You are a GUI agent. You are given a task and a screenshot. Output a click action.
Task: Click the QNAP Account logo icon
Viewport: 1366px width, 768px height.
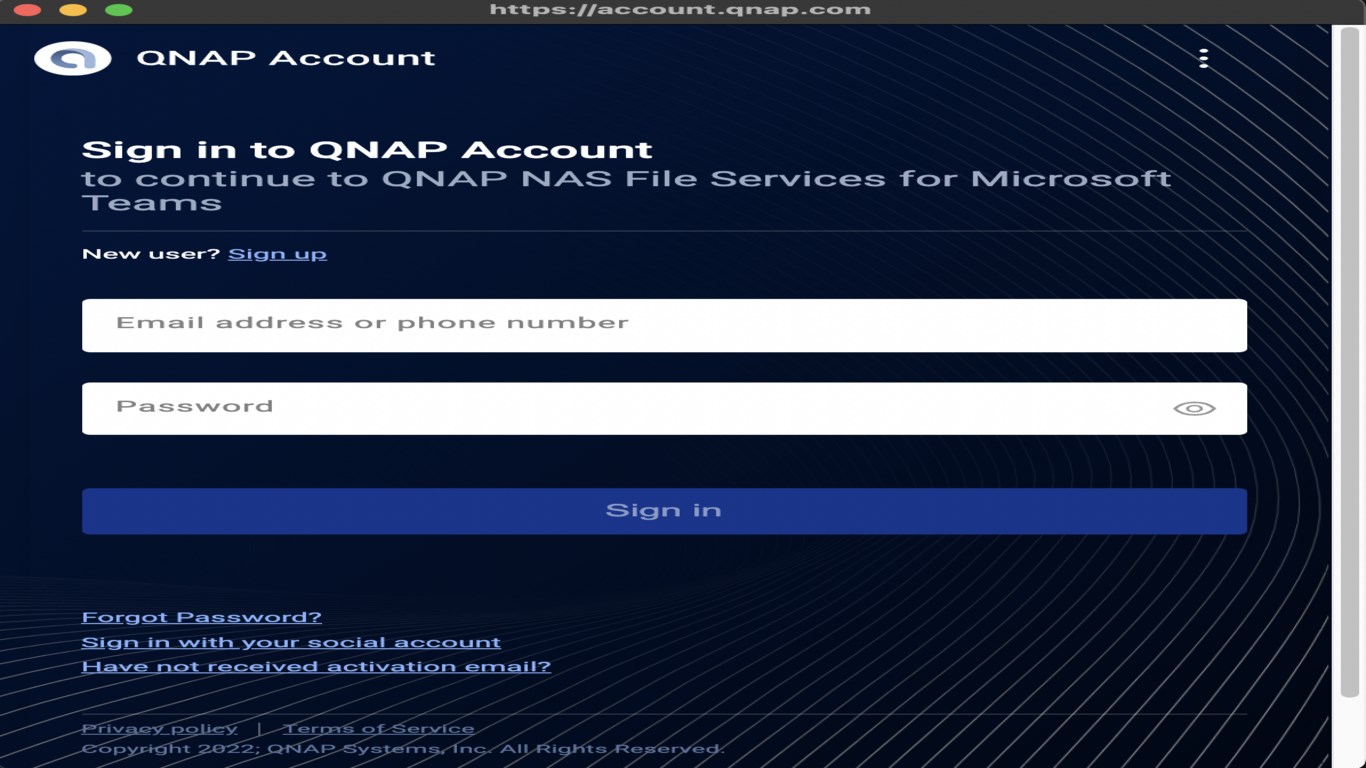pyautogui.click(x=72, y=58)
